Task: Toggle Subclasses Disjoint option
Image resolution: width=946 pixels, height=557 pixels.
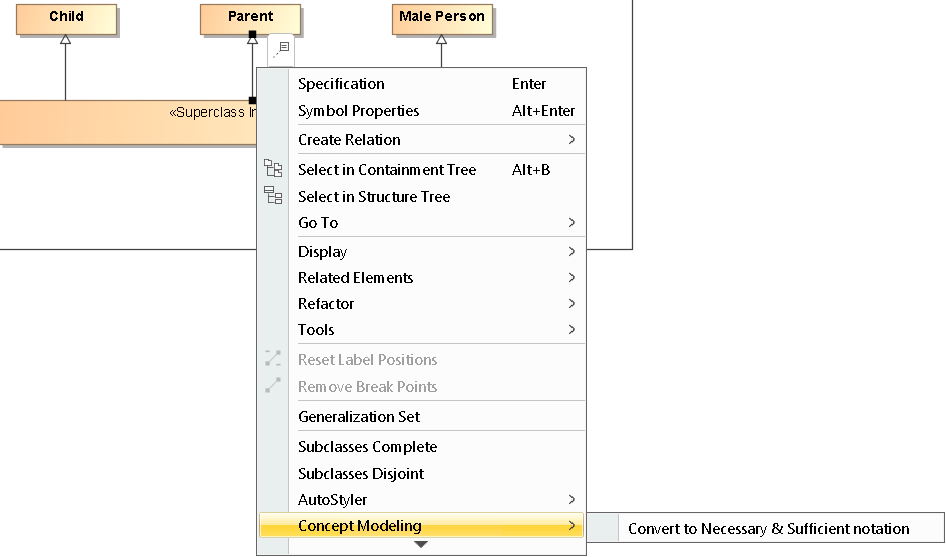Action: (x=361, y=474)
